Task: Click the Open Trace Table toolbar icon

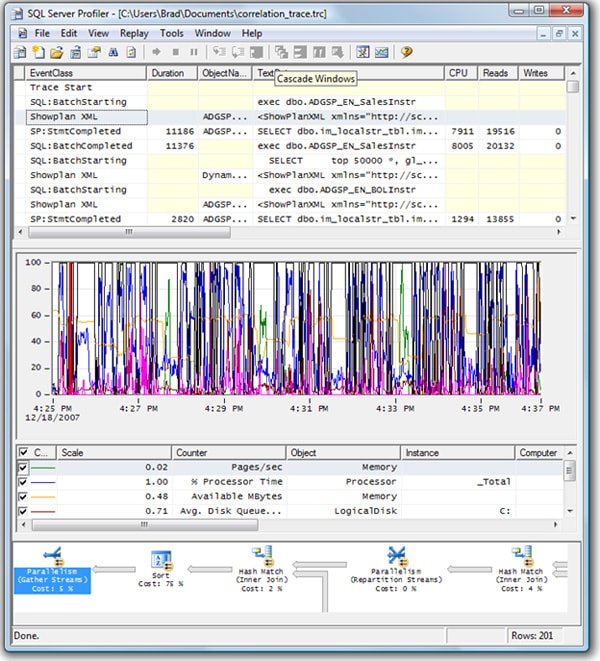Action: click(x=75, y=52)
